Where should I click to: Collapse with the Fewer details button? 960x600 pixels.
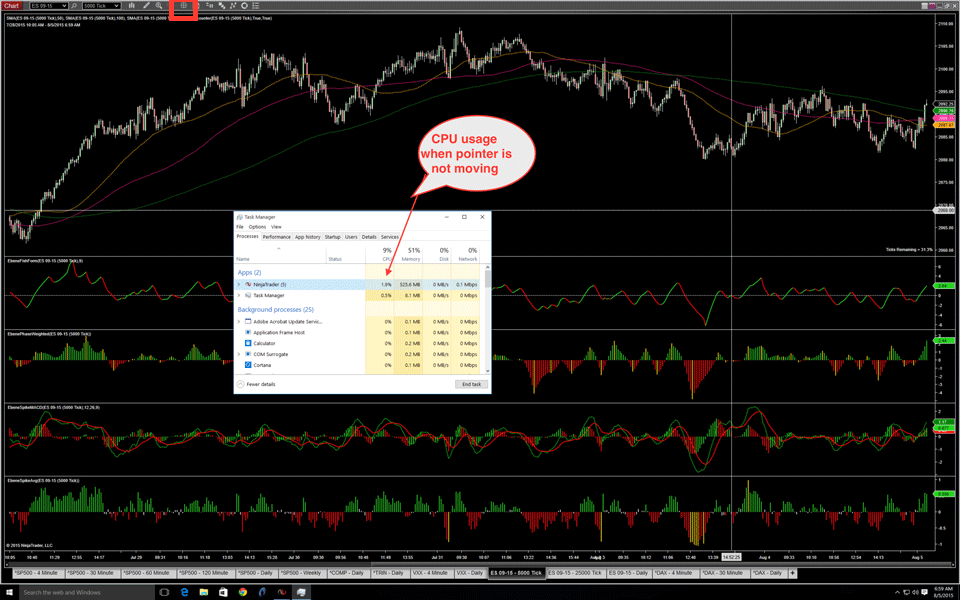[x=256, y=384]
